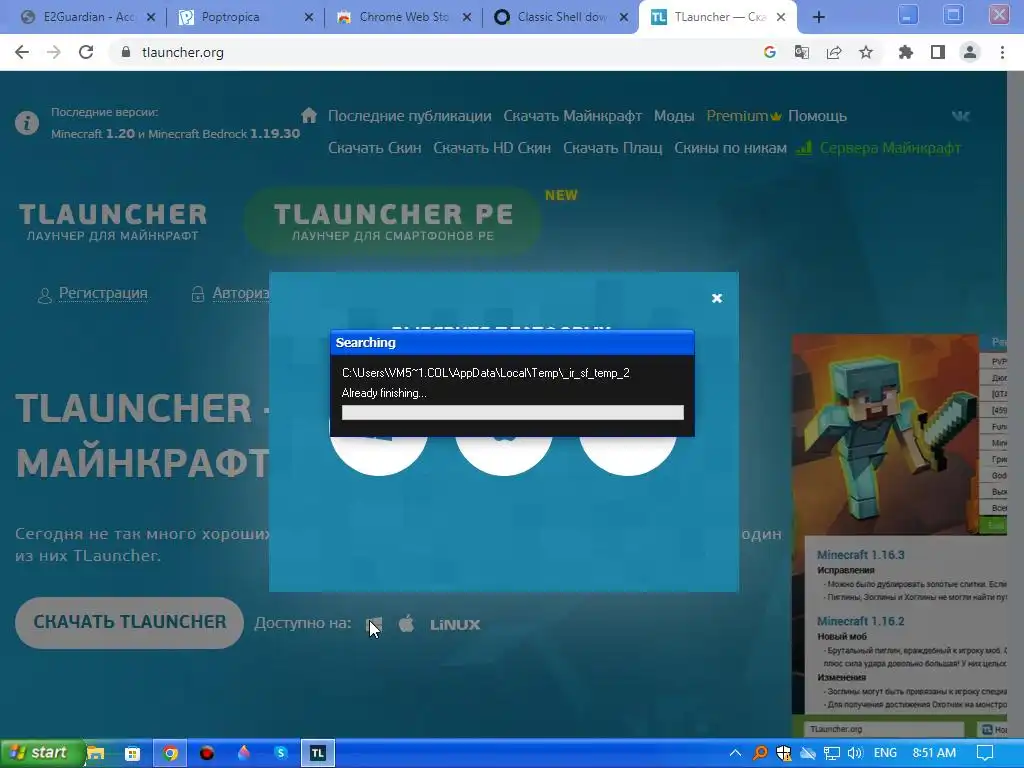Open the notification center icon

click(985, 753)
